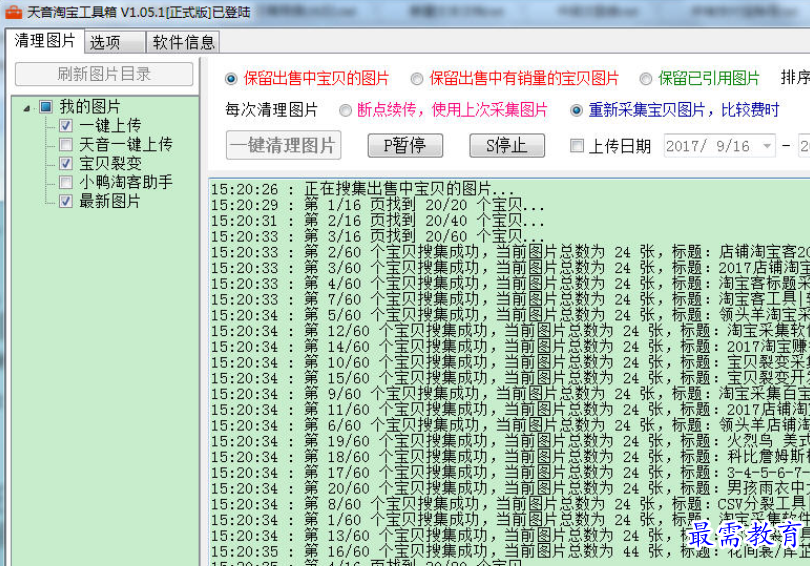Select the 最新图片 tree item
Screen dimensions: 810x566
coord(110,201)
